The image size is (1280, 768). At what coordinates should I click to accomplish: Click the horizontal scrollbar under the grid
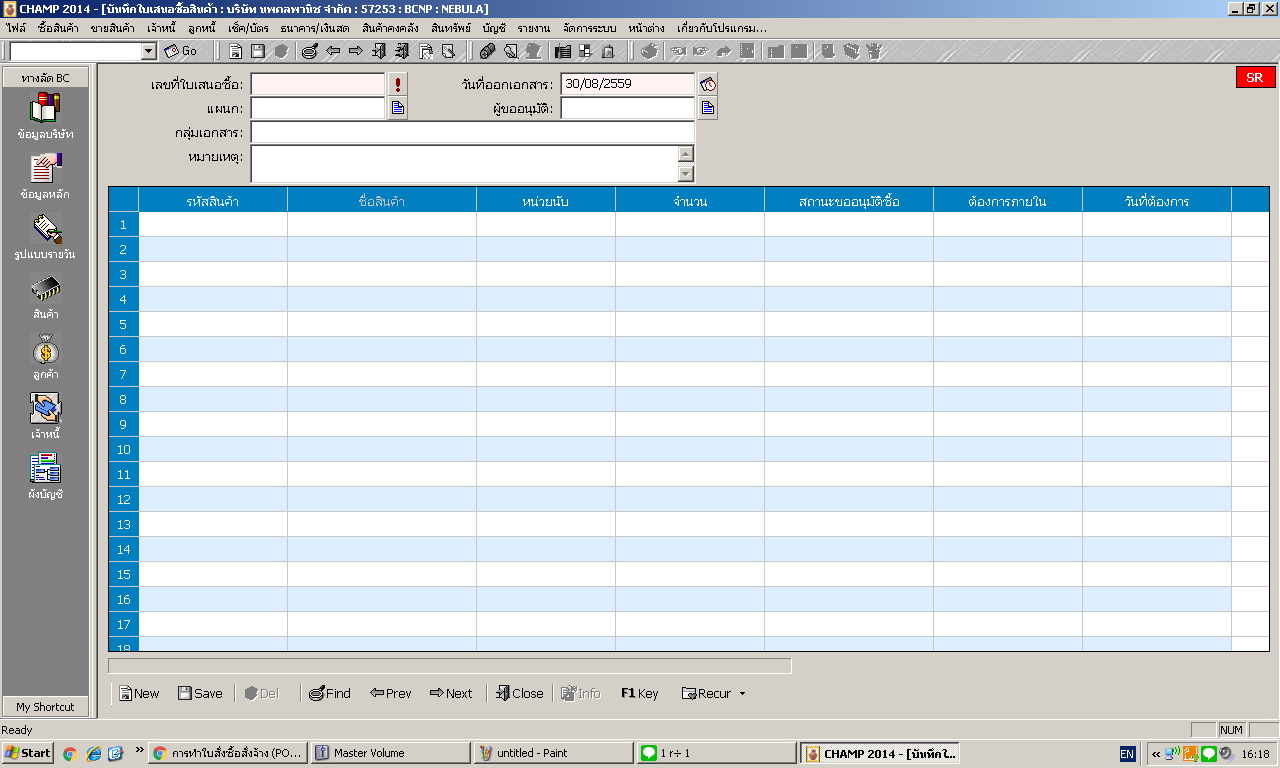click(450, 665)
